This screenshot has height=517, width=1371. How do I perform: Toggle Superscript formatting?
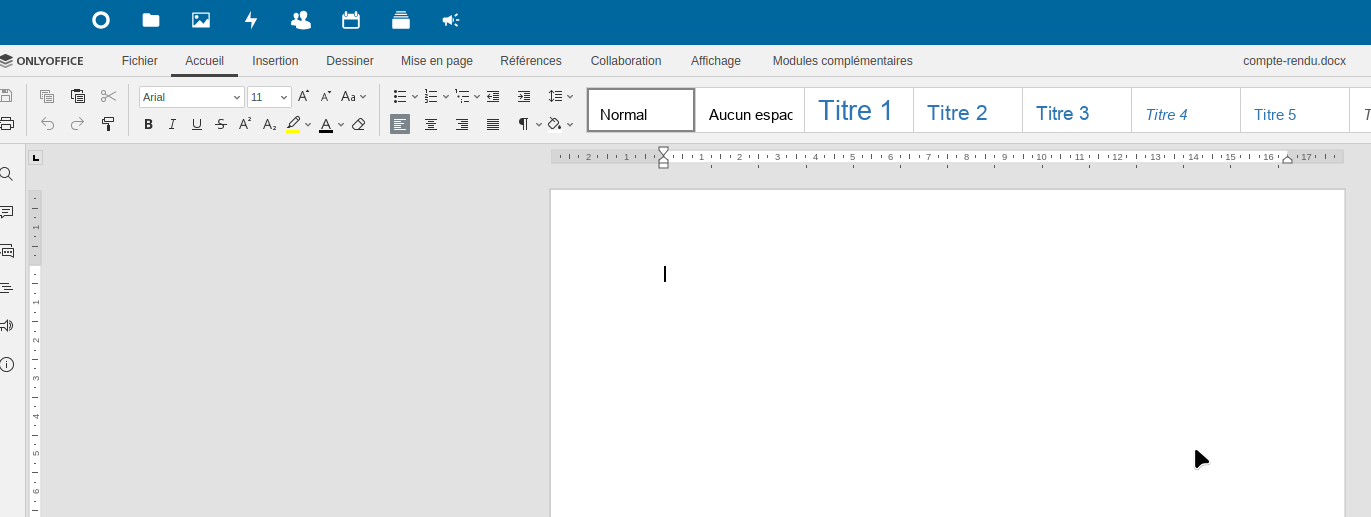[x=245, y=125]
